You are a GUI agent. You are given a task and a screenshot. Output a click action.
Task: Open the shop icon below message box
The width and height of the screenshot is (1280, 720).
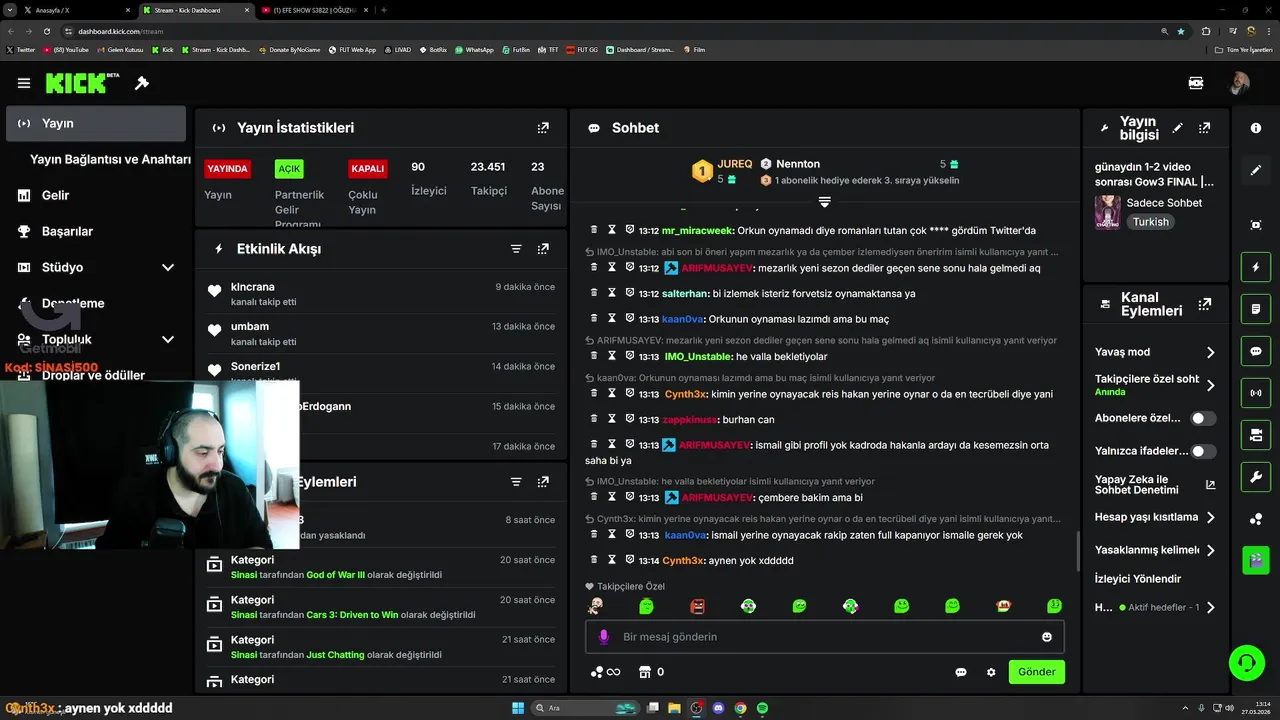(645, 672)
